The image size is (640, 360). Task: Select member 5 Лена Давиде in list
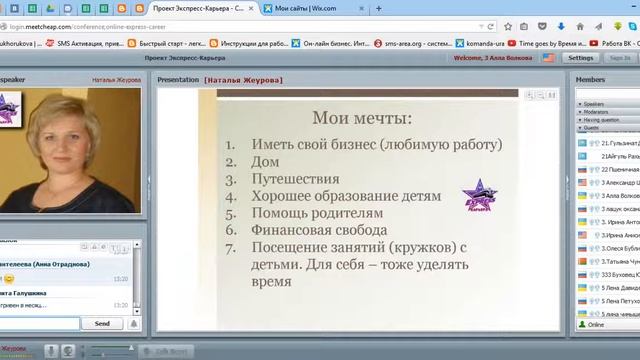tap(608, 288)
